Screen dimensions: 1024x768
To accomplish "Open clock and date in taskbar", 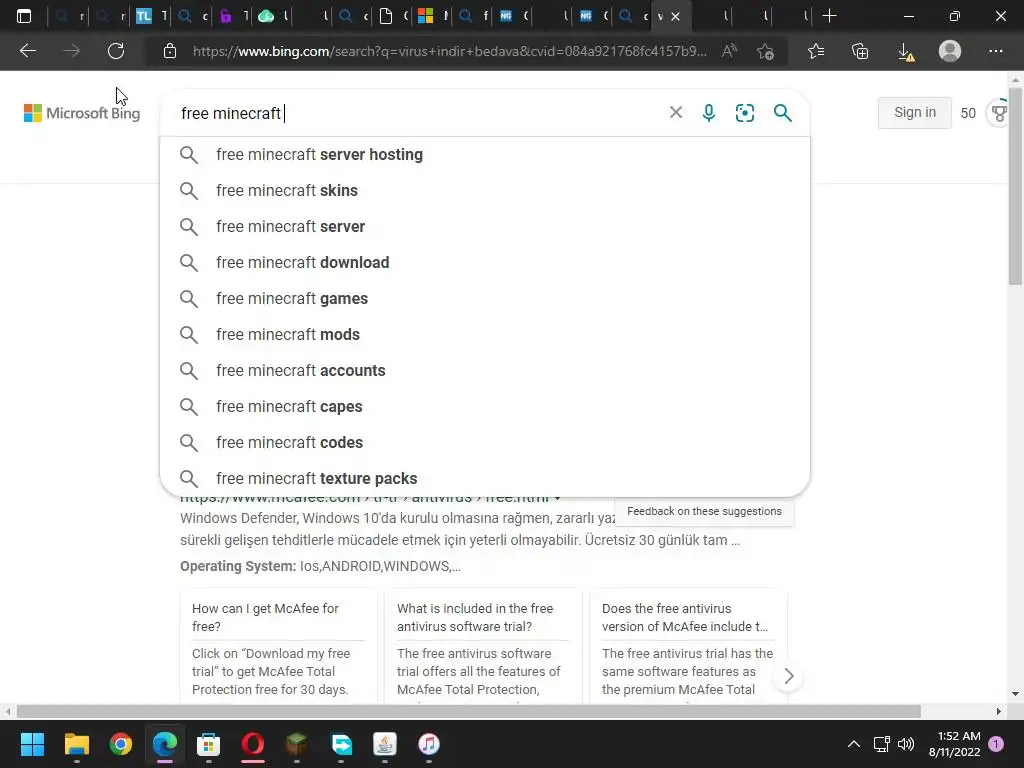I will click(955, 744).
